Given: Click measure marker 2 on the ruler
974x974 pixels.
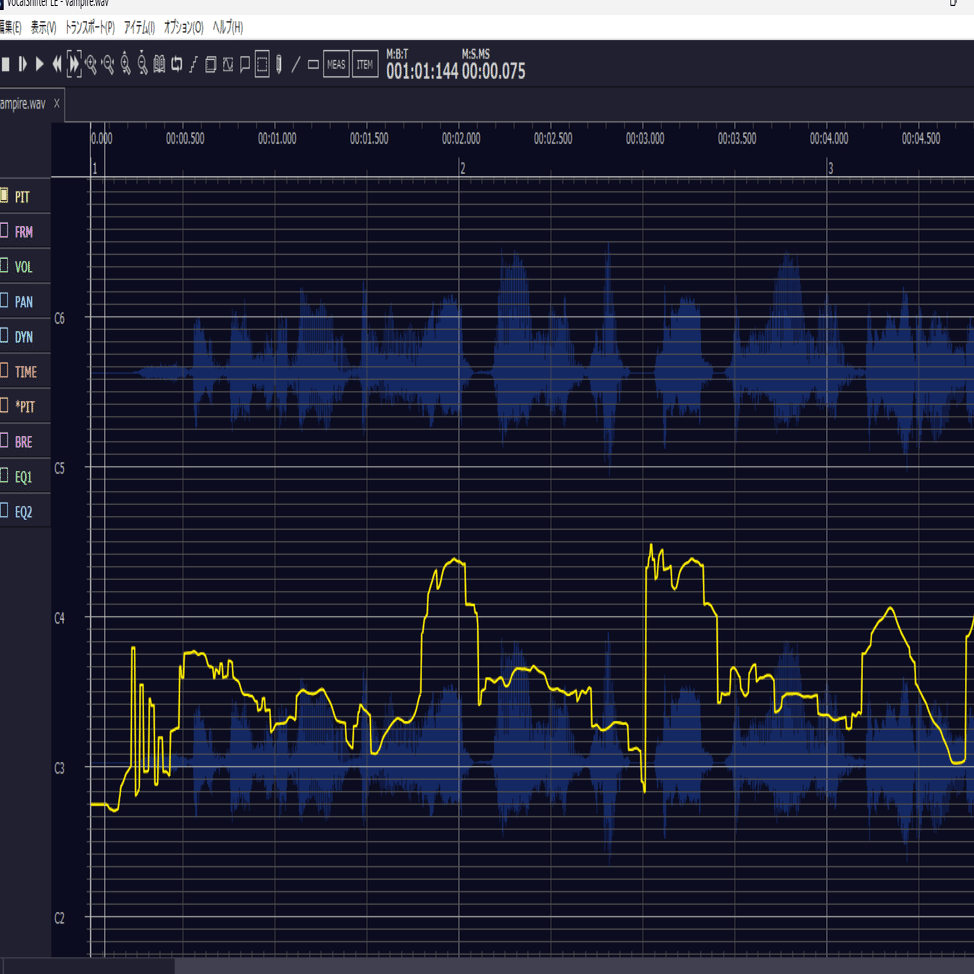Looking at the screenshot, I should pos(463,168).
